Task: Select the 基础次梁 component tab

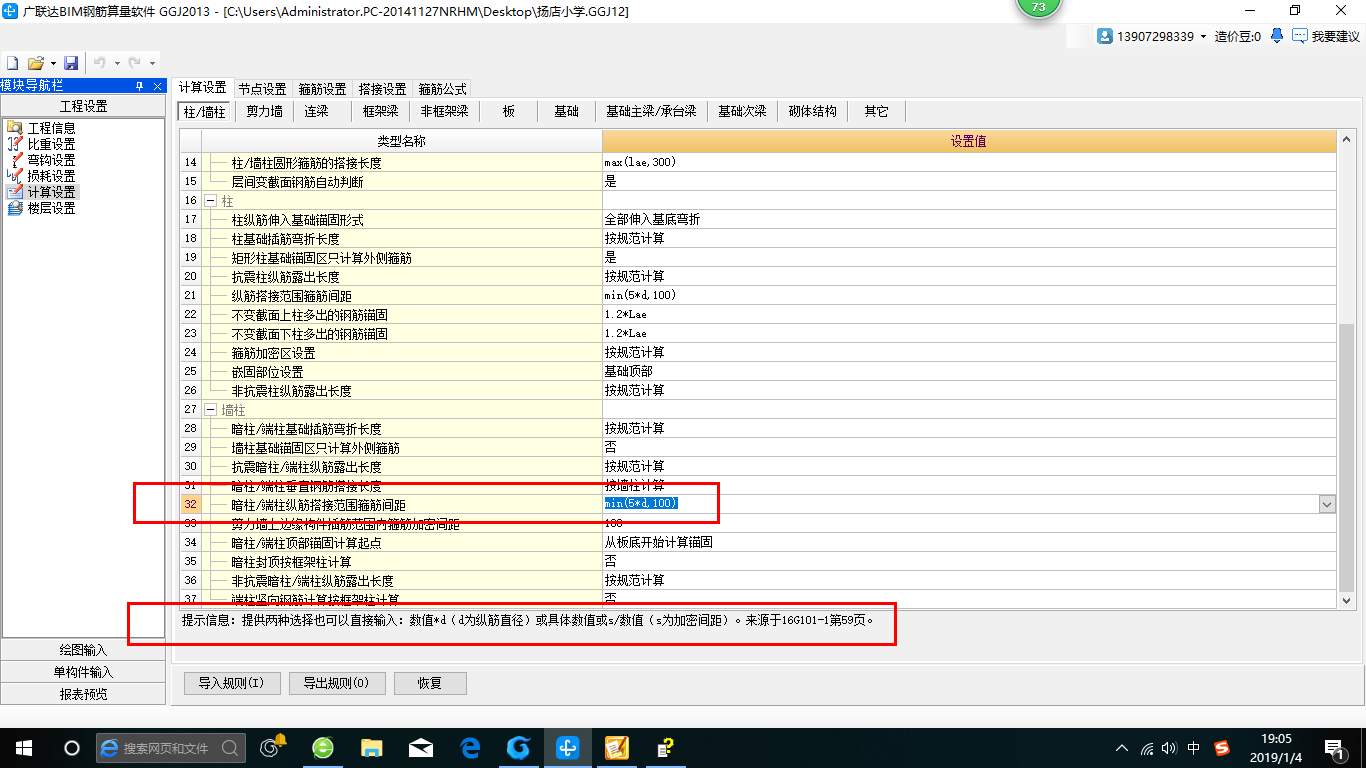Action: pos(742,111)
